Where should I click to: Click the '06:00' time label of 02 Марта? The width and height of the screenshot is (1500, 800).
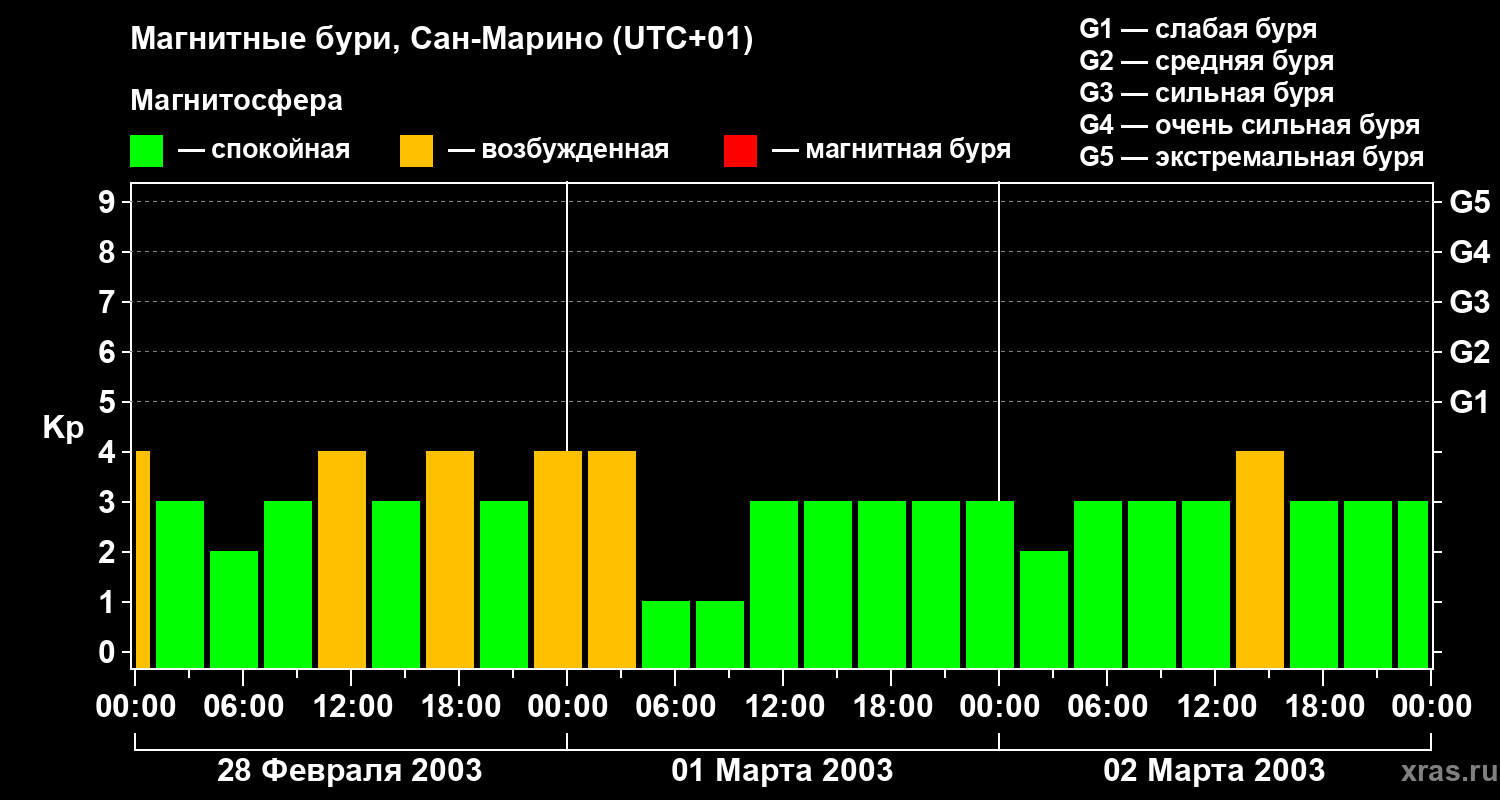1107,707
